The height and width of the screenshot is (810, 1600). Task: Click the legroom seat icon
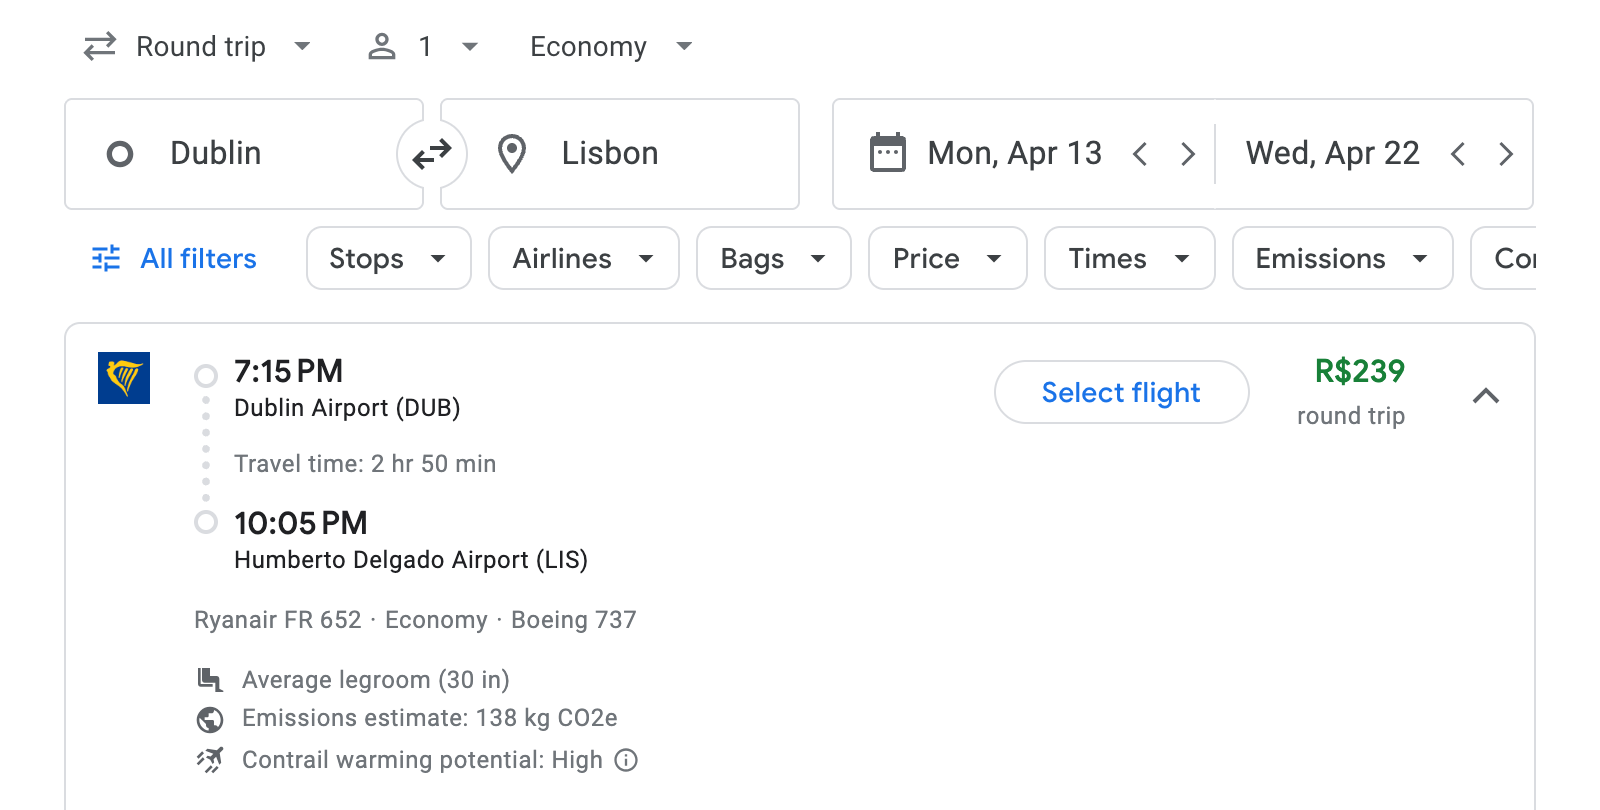(x=209, y=679)
